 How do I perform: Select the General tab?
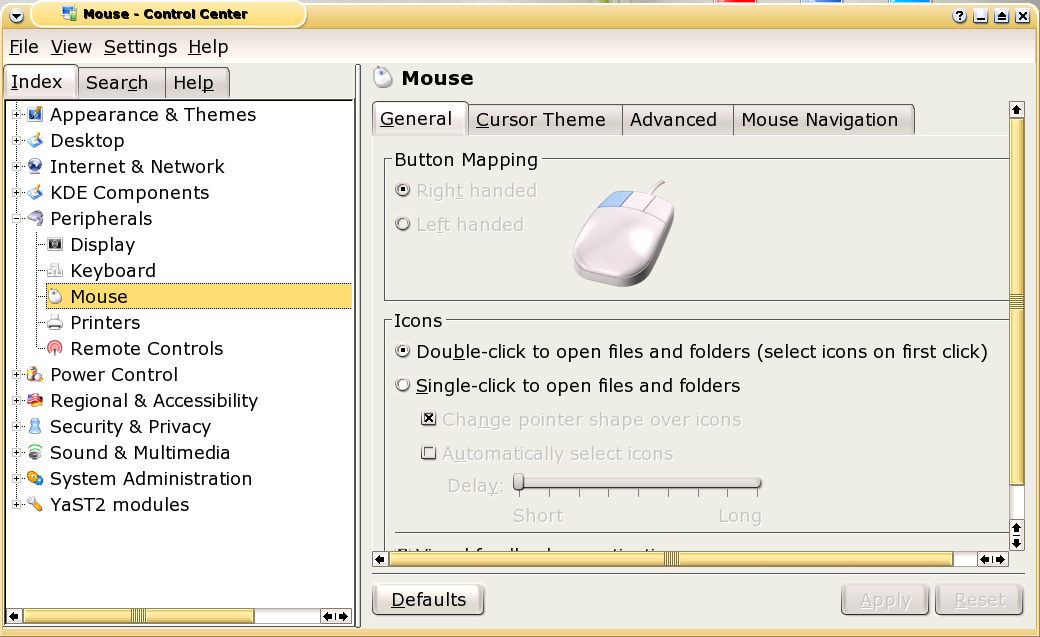point(420,118)
